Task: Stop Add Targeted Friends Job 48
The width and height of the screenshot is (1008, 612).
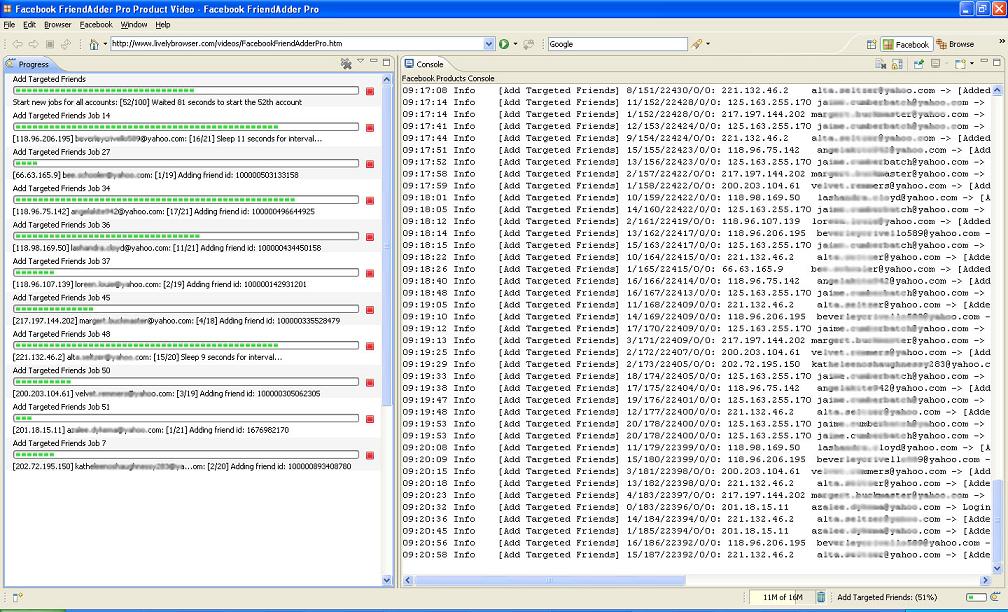Action: [370, 346]
